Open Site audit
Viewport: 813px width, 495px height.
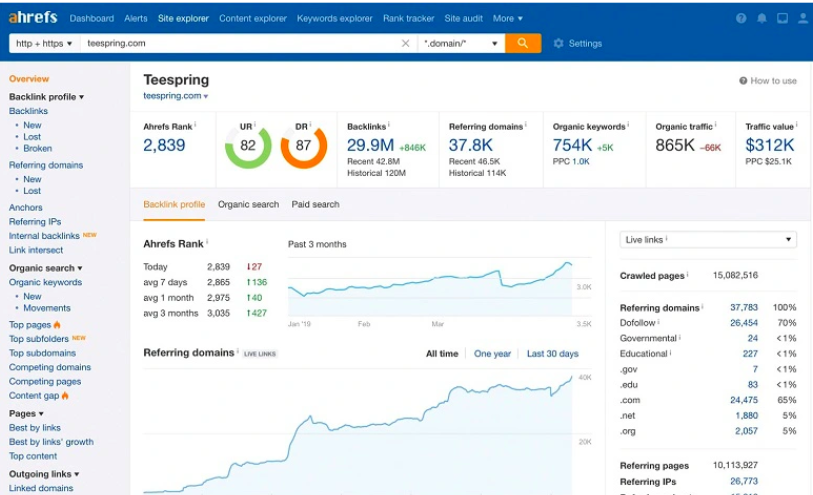point(464,18)
